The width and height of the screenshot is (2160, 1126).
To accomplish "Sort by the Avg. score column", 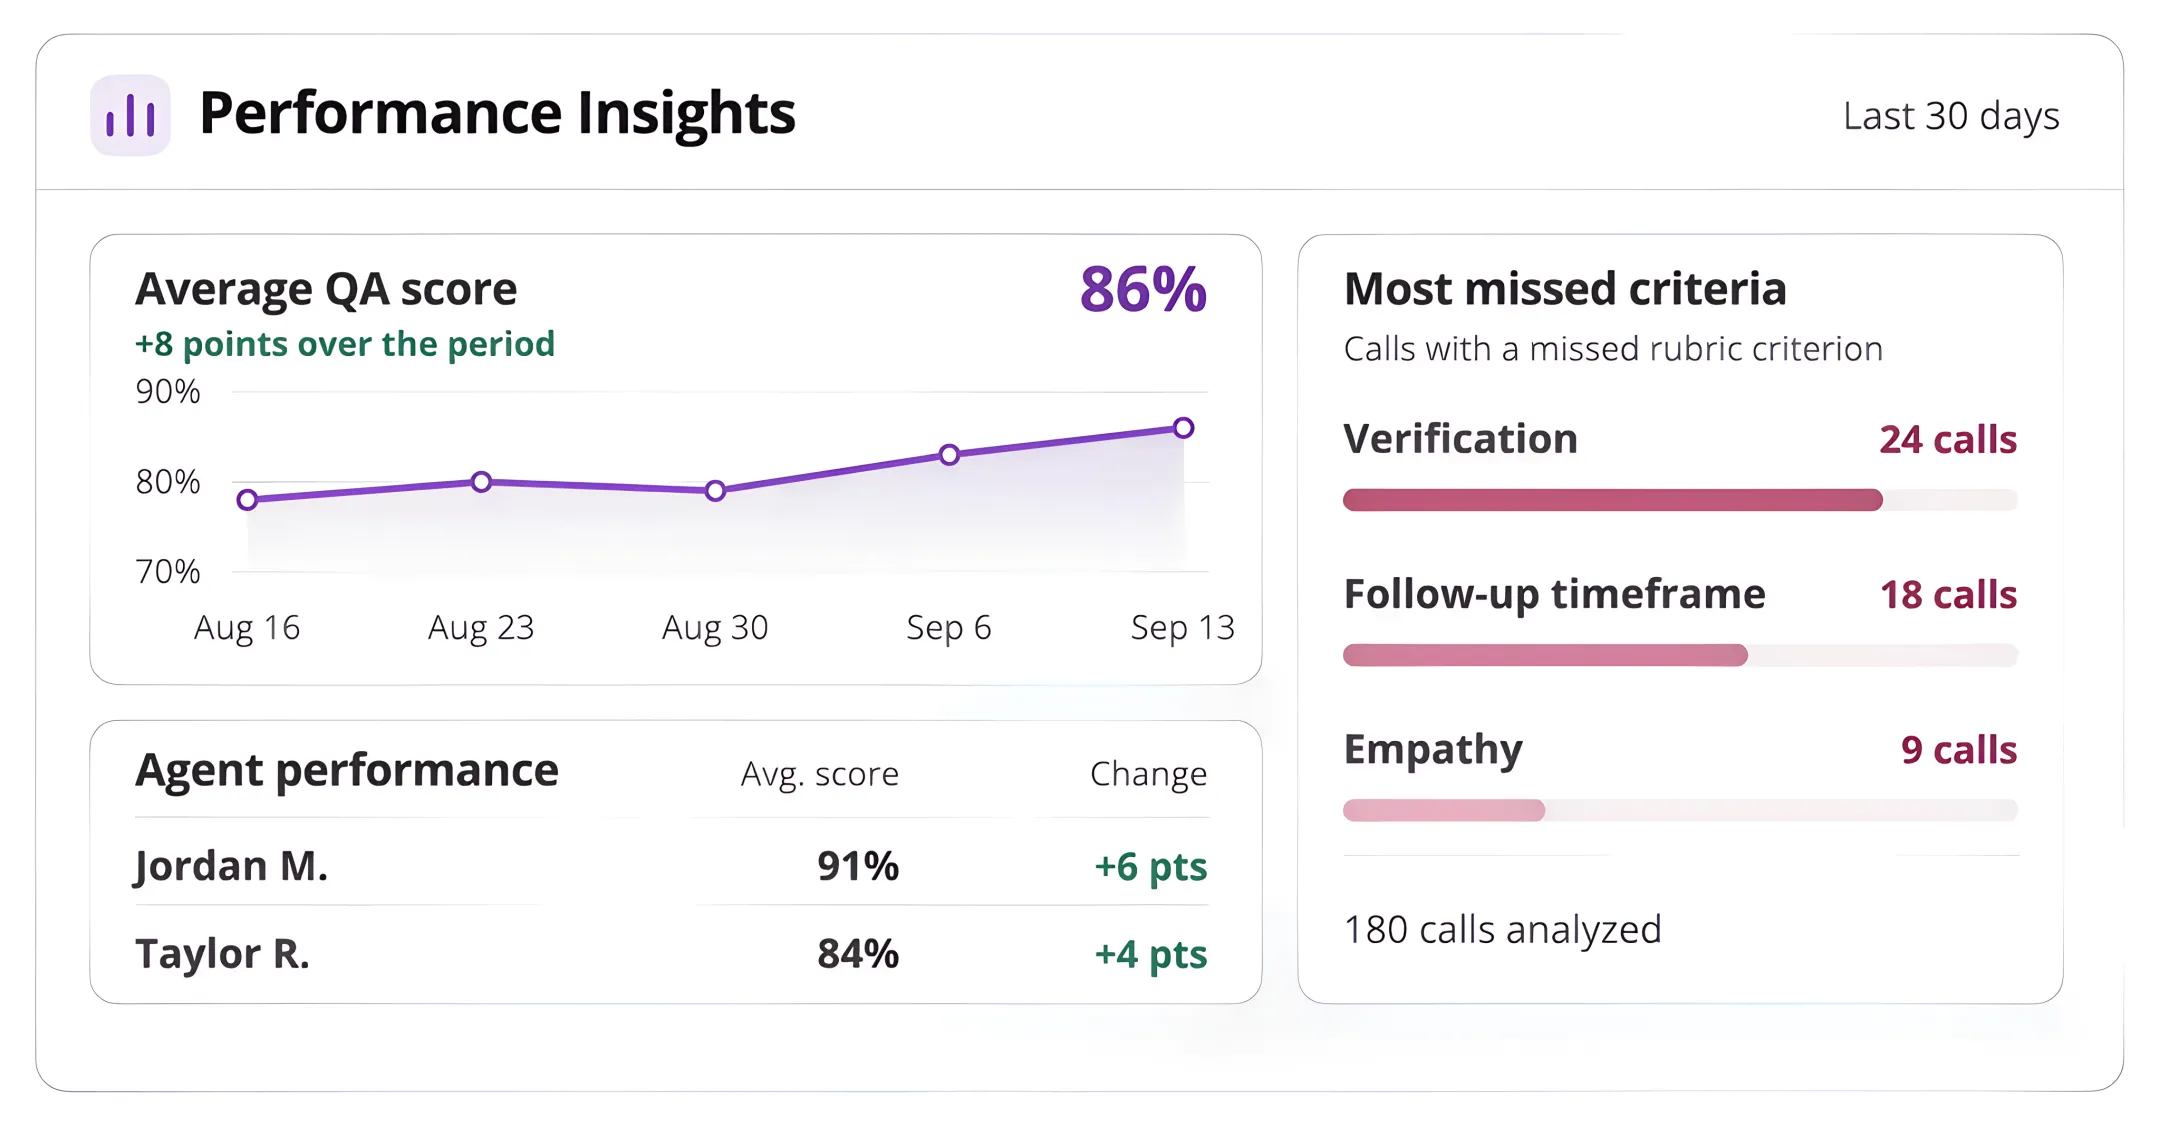I will click(819, 774).
